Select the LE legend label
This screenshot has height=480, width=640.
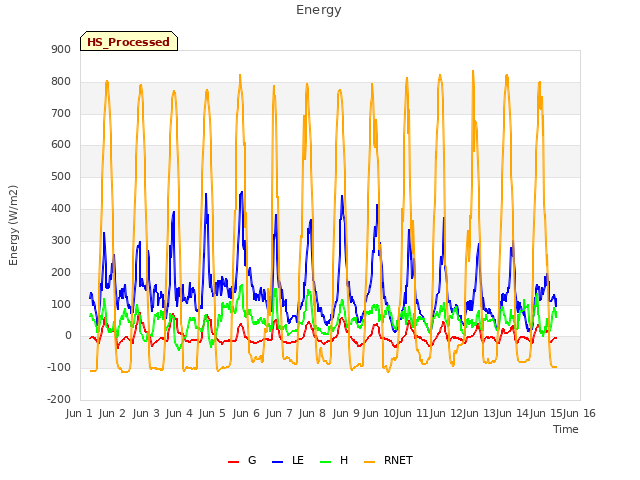(x=298, y=460)
